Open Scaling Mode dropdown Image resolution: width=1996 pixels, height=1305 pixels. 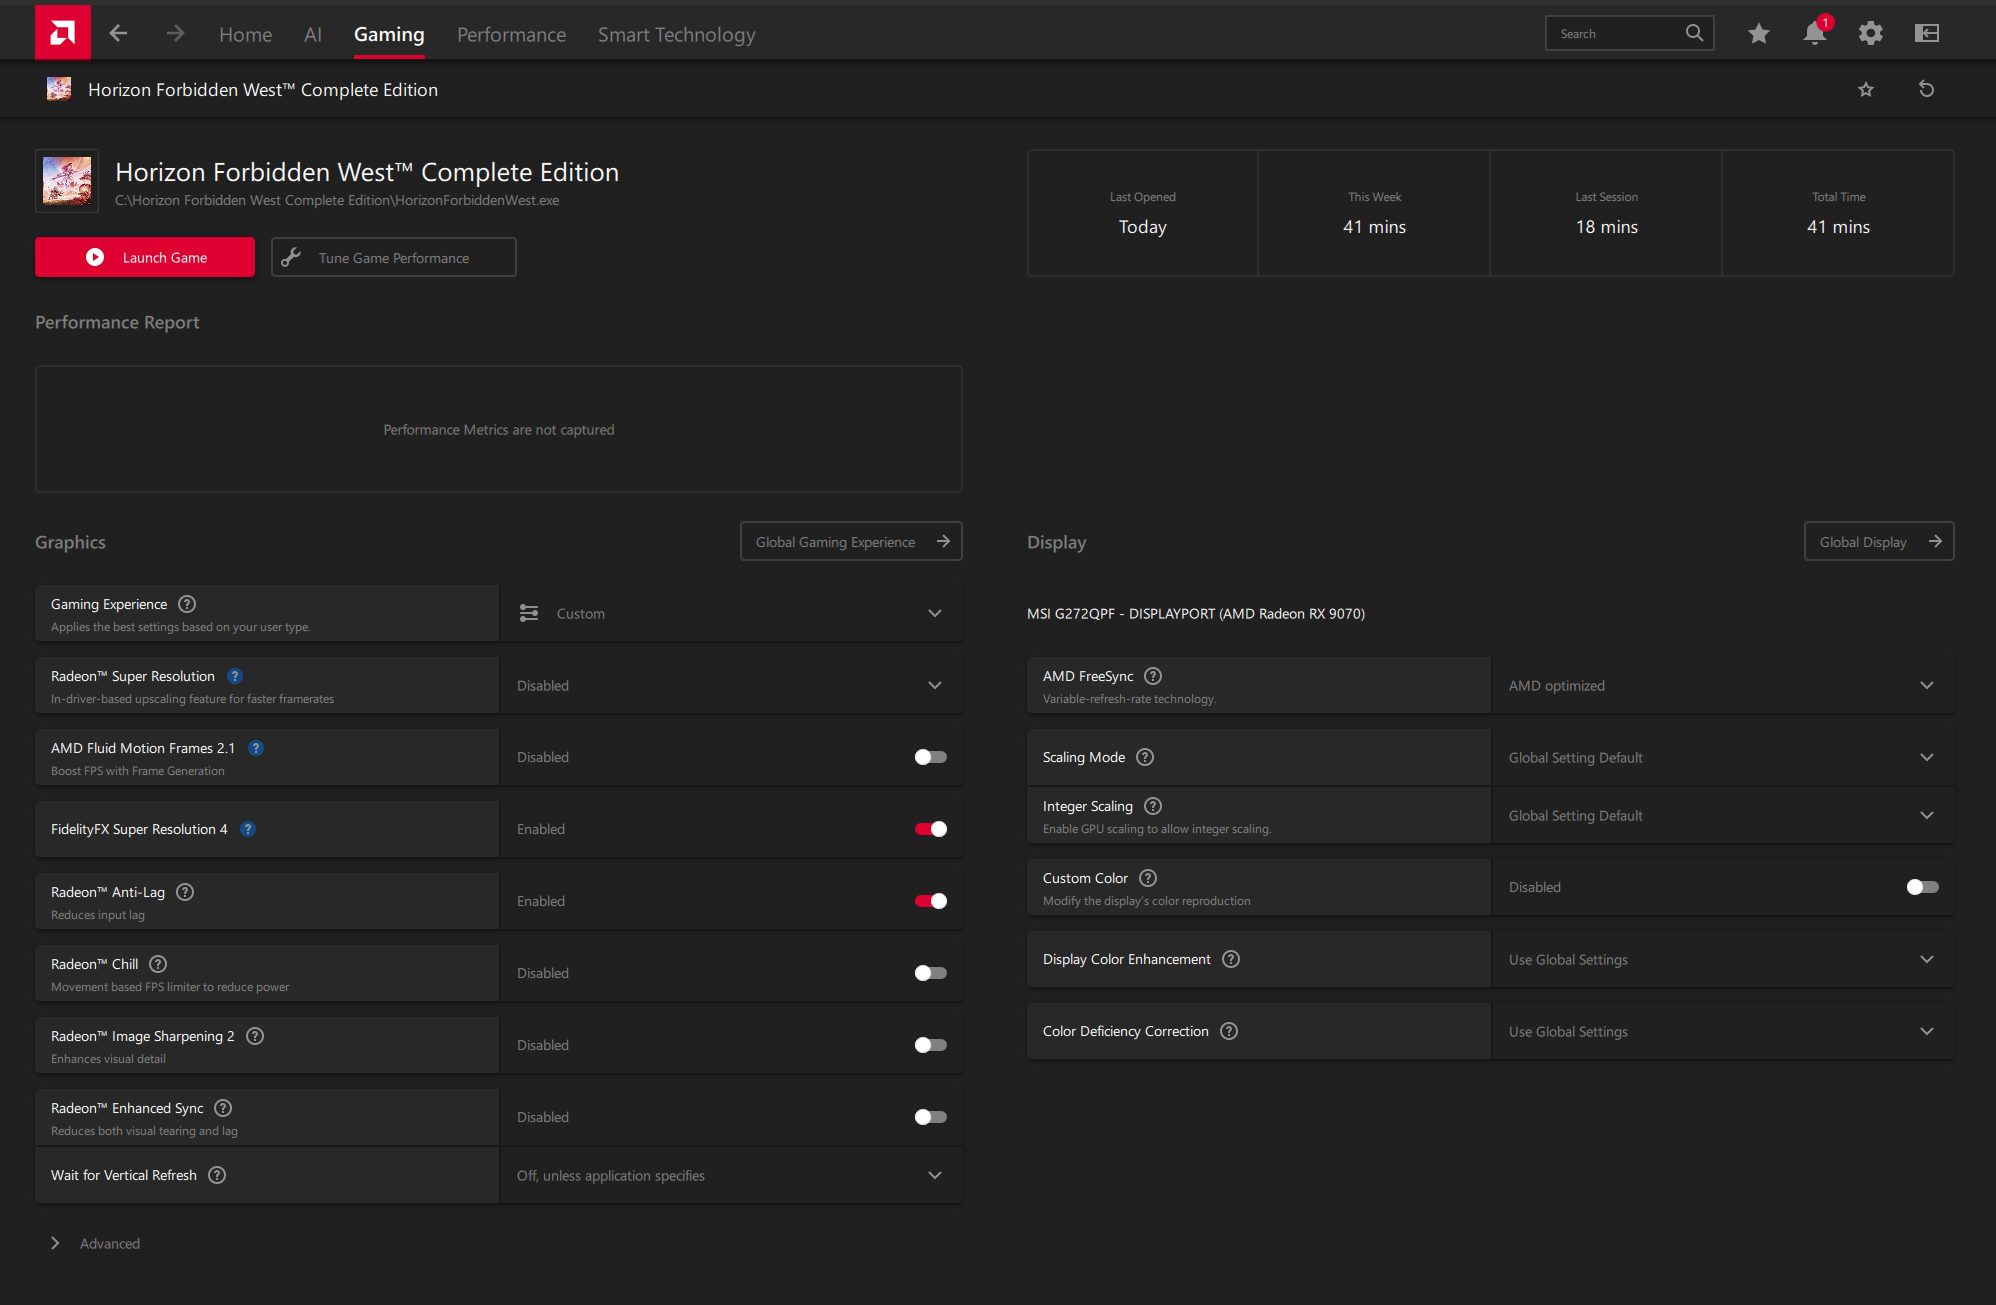[x=1723, y=757]
